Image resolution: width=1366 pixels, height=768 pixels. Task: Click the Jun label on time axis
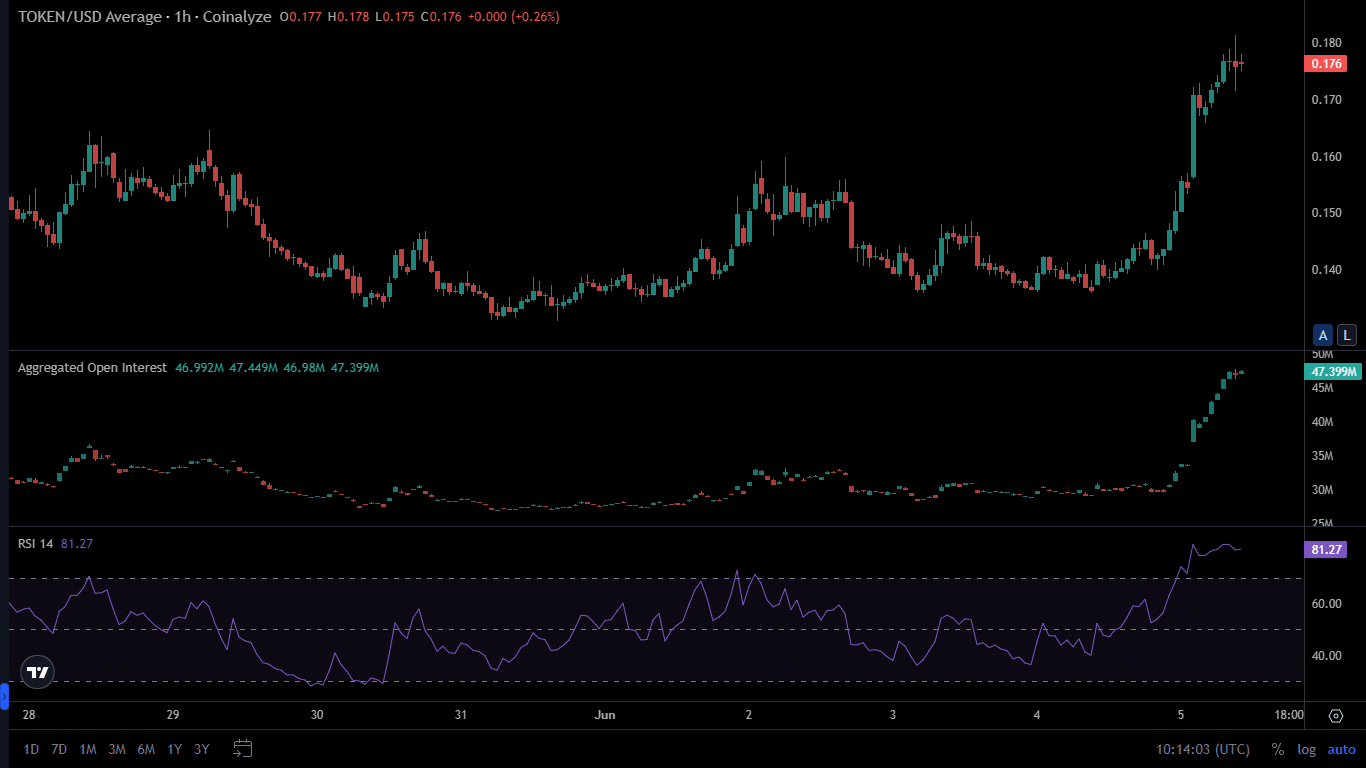(604, 715)
